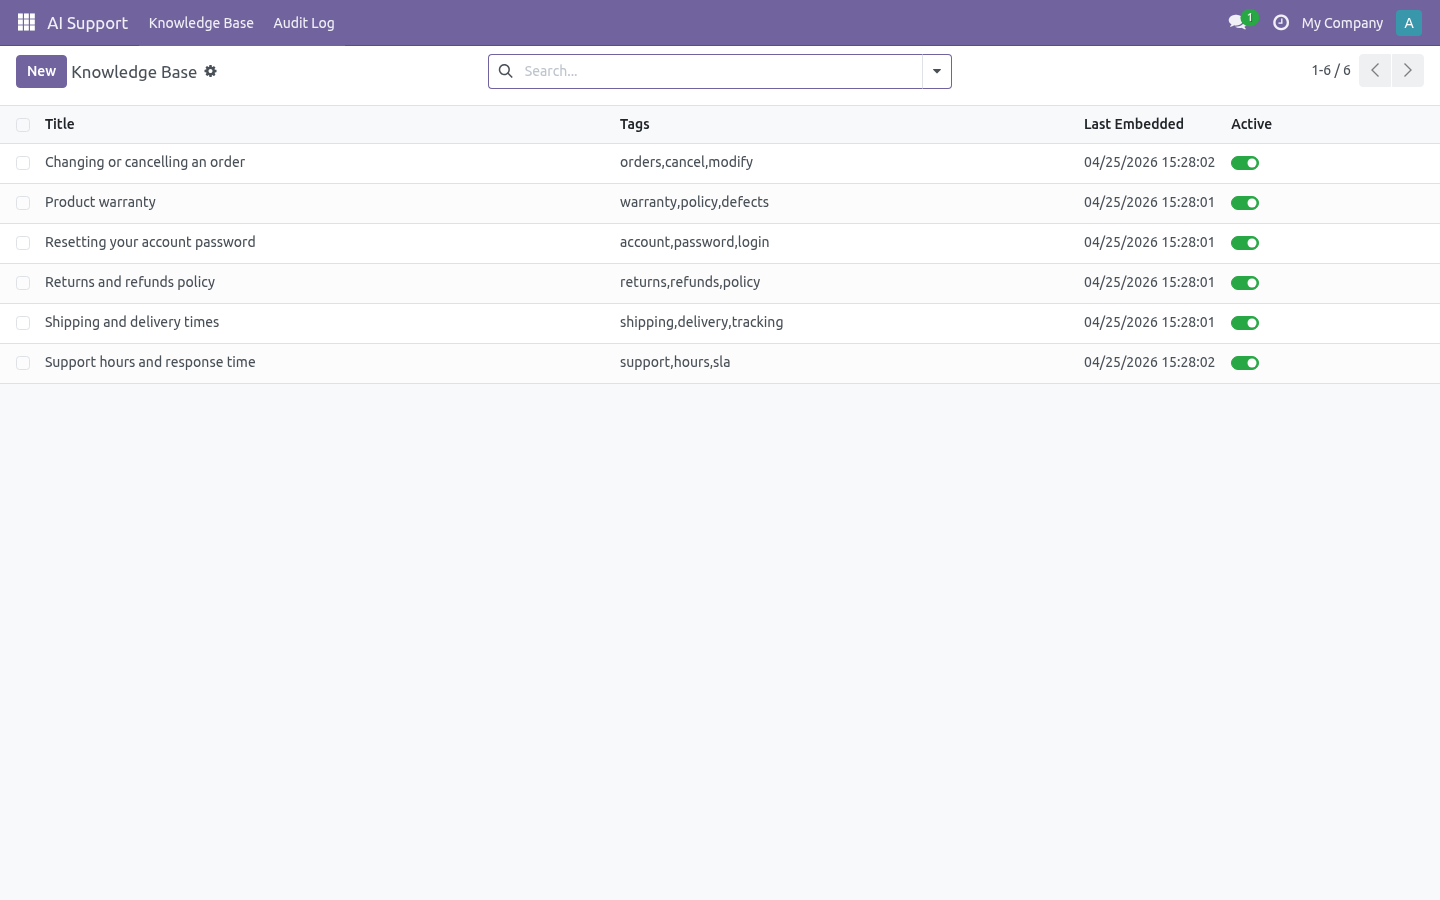
Task: Open the Product warranty article
Action: click(x=100, y=202)
